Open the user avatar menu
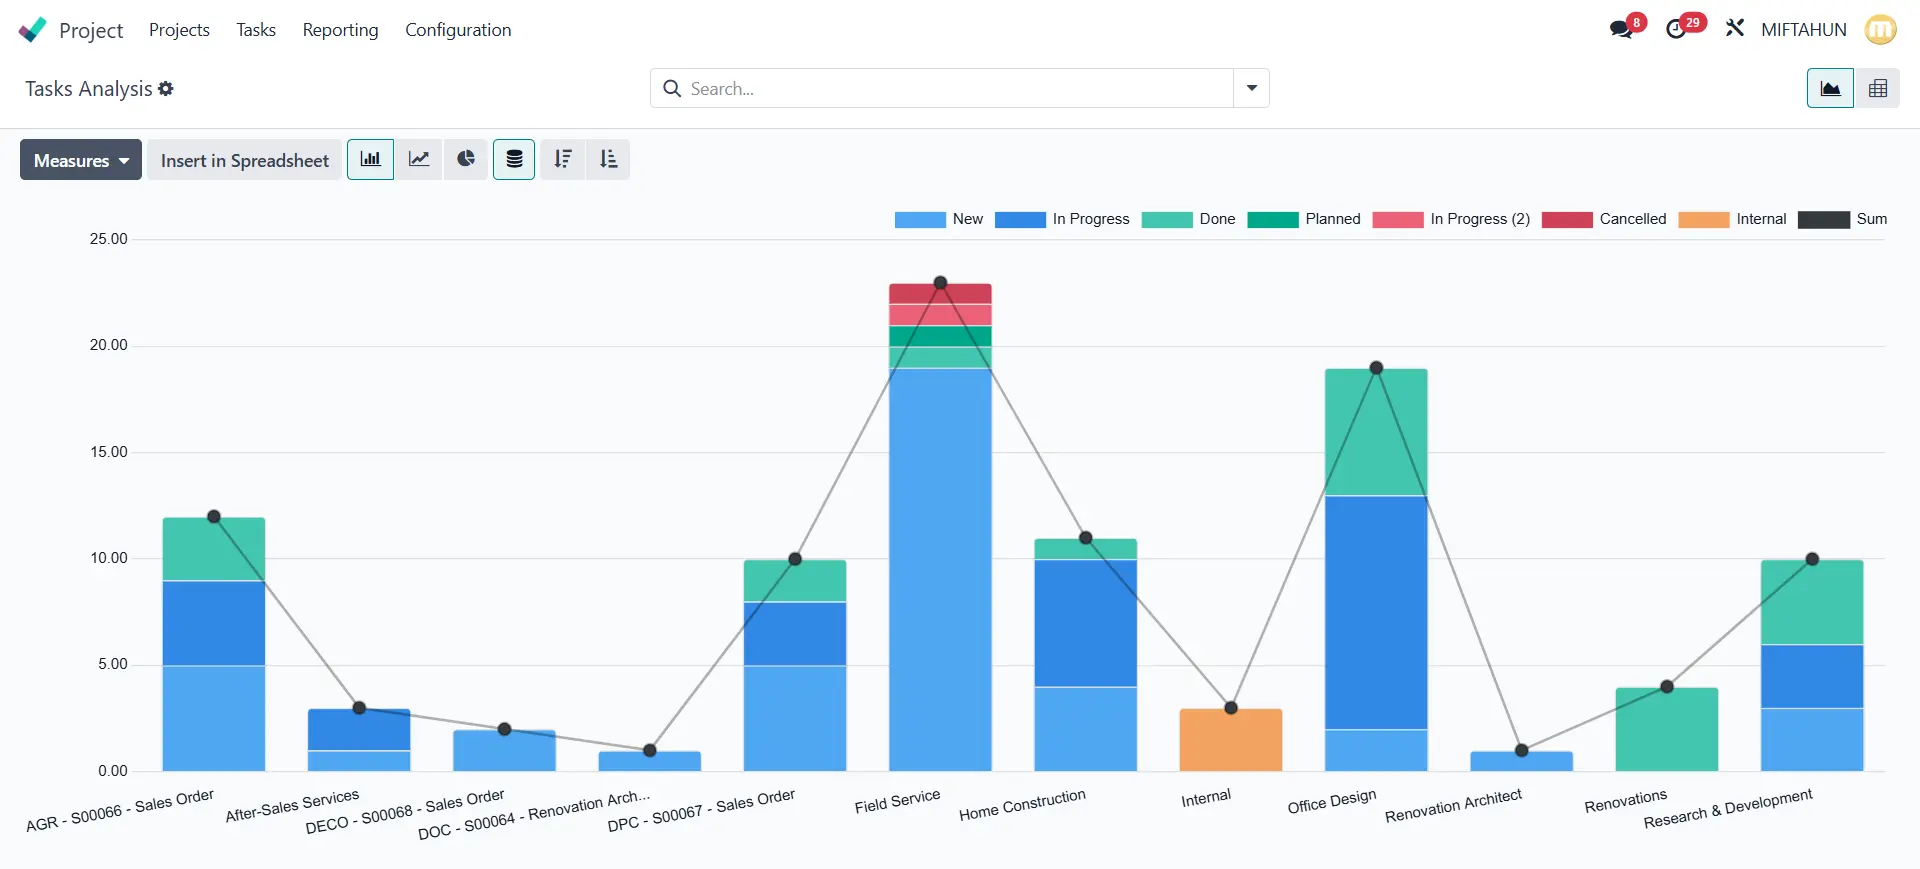The width and height of the screenshot is (1920, 869). point(1881,29)
